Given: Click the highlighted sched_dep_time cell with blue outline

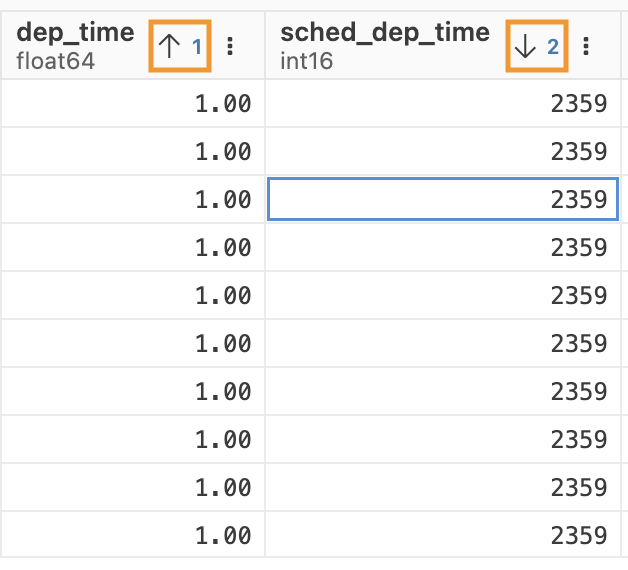Looking at the screenshot, I should click(x=443, y=199).
